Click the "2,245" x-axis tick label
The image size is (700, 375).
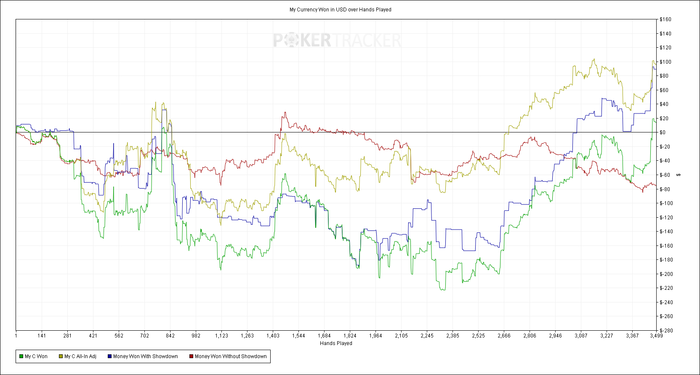click(427, 335)
